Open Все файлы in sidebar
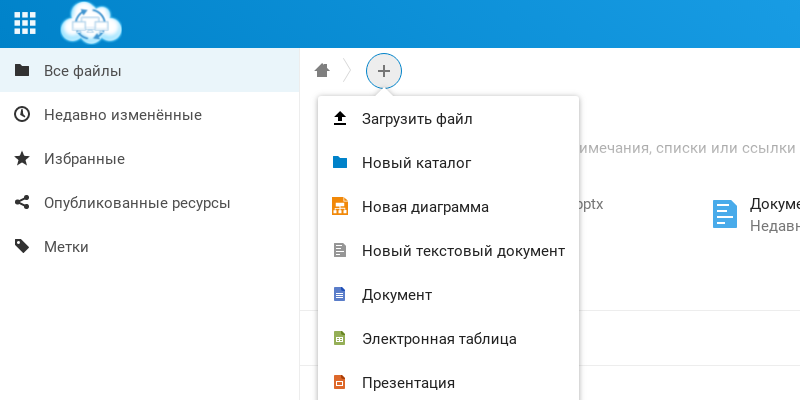This screenshot has height=400, width=800. (149, 70)
